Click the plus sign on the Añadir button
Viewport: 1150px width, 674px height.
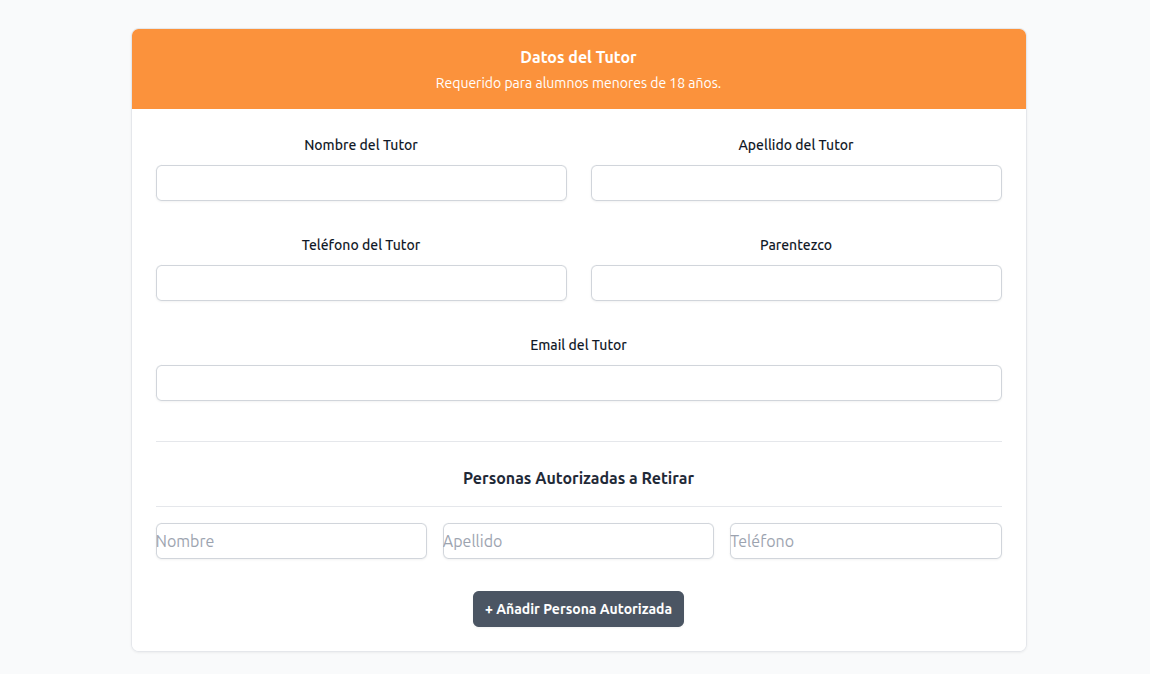[x=489, y=609]
